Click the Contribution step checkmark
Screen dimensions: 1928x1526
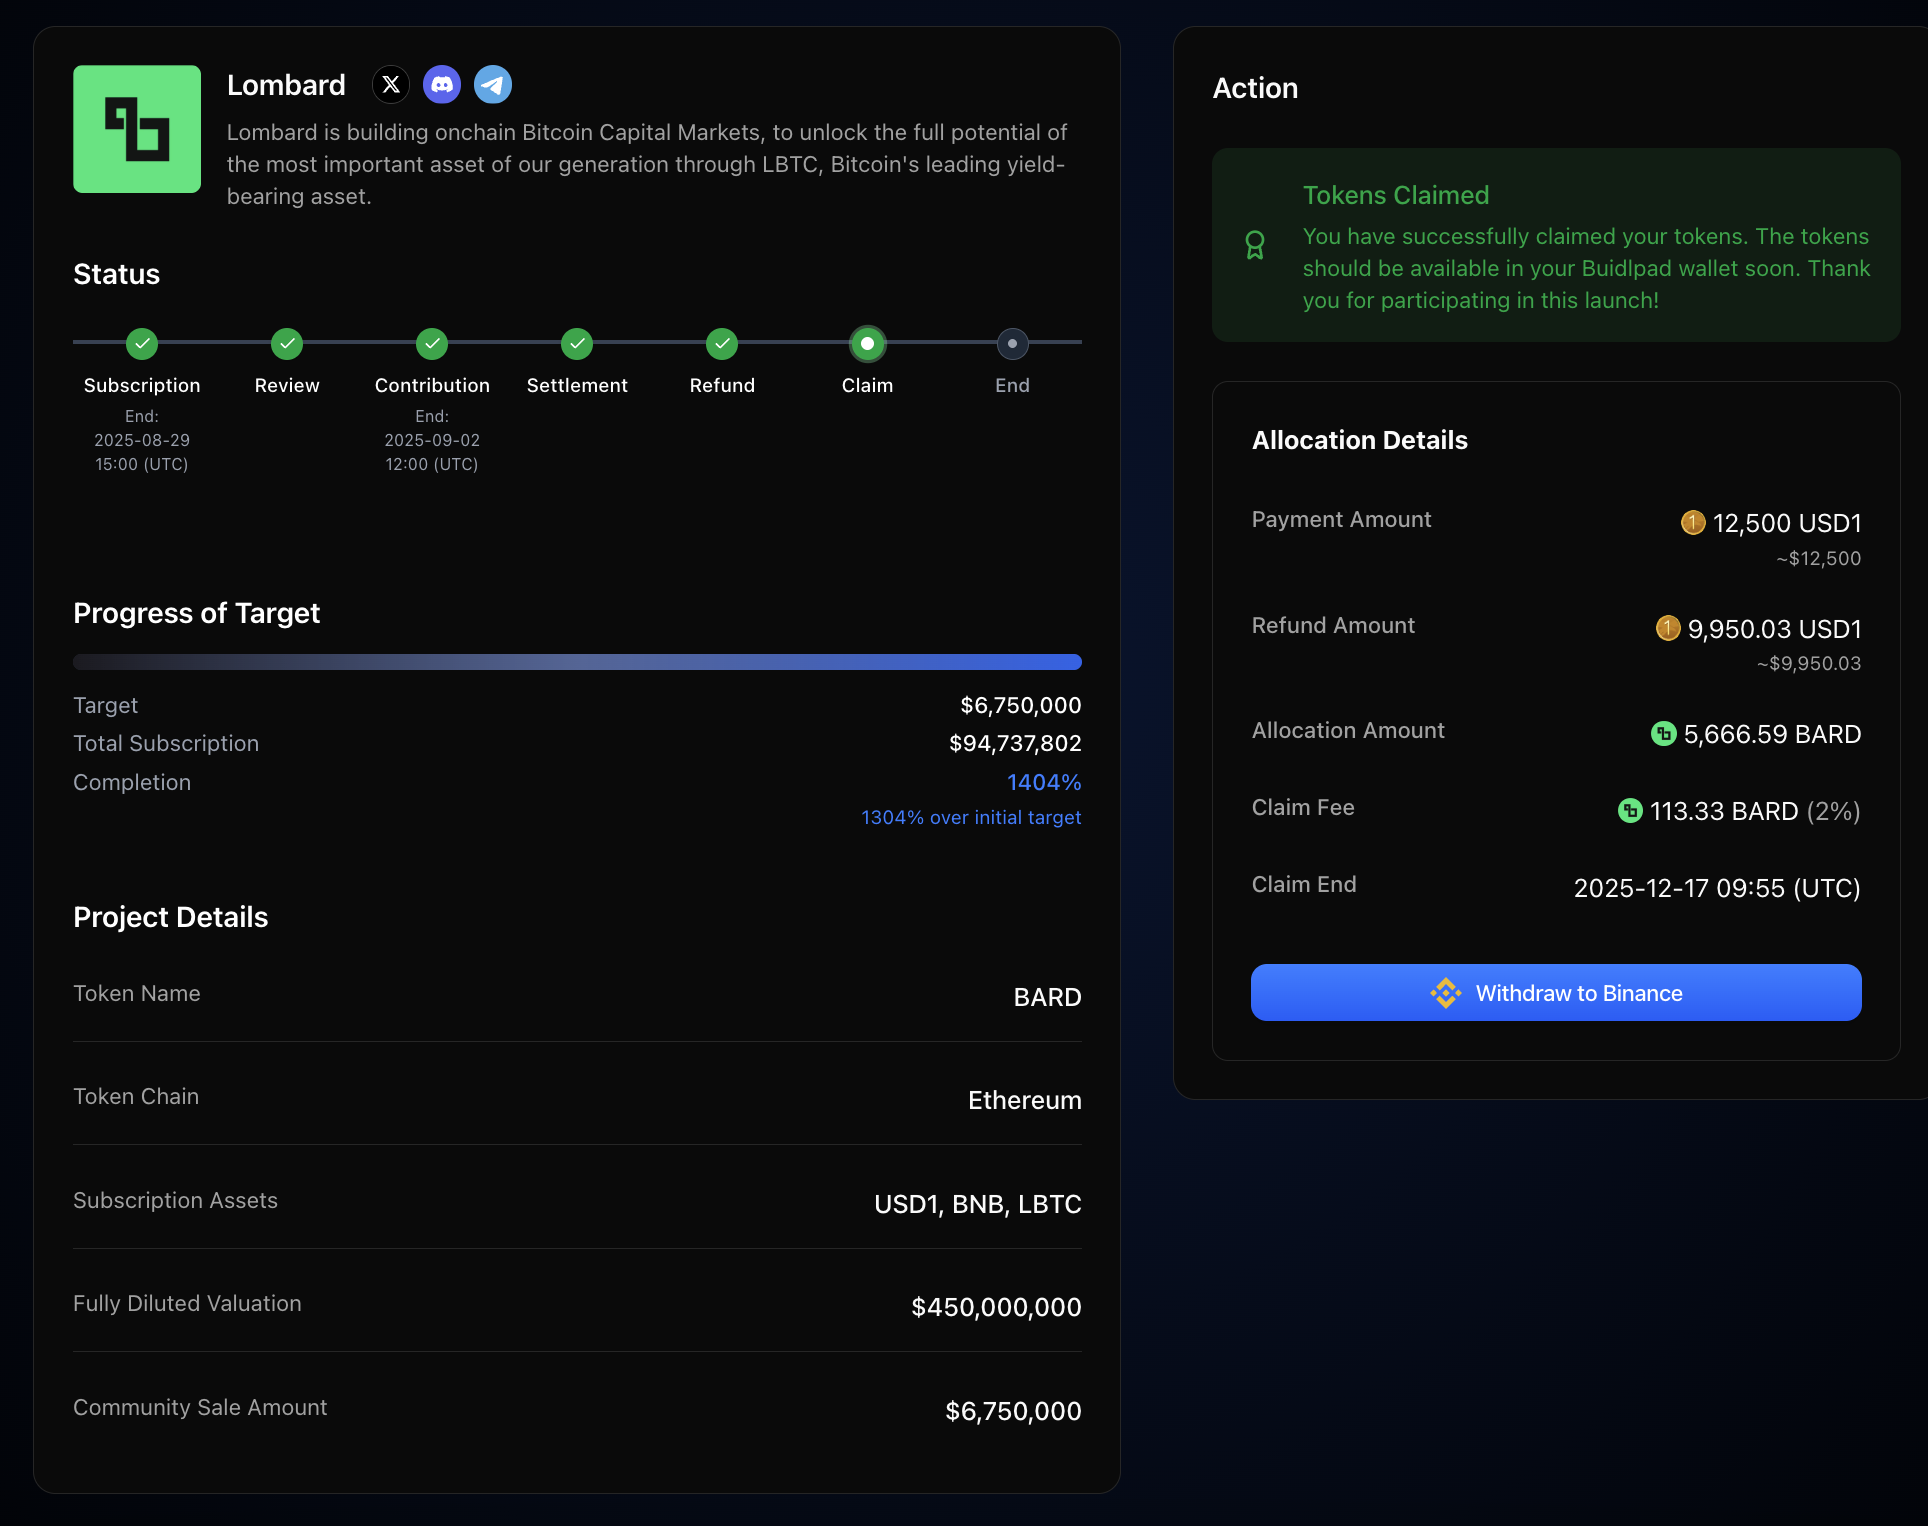pos(432,344)
